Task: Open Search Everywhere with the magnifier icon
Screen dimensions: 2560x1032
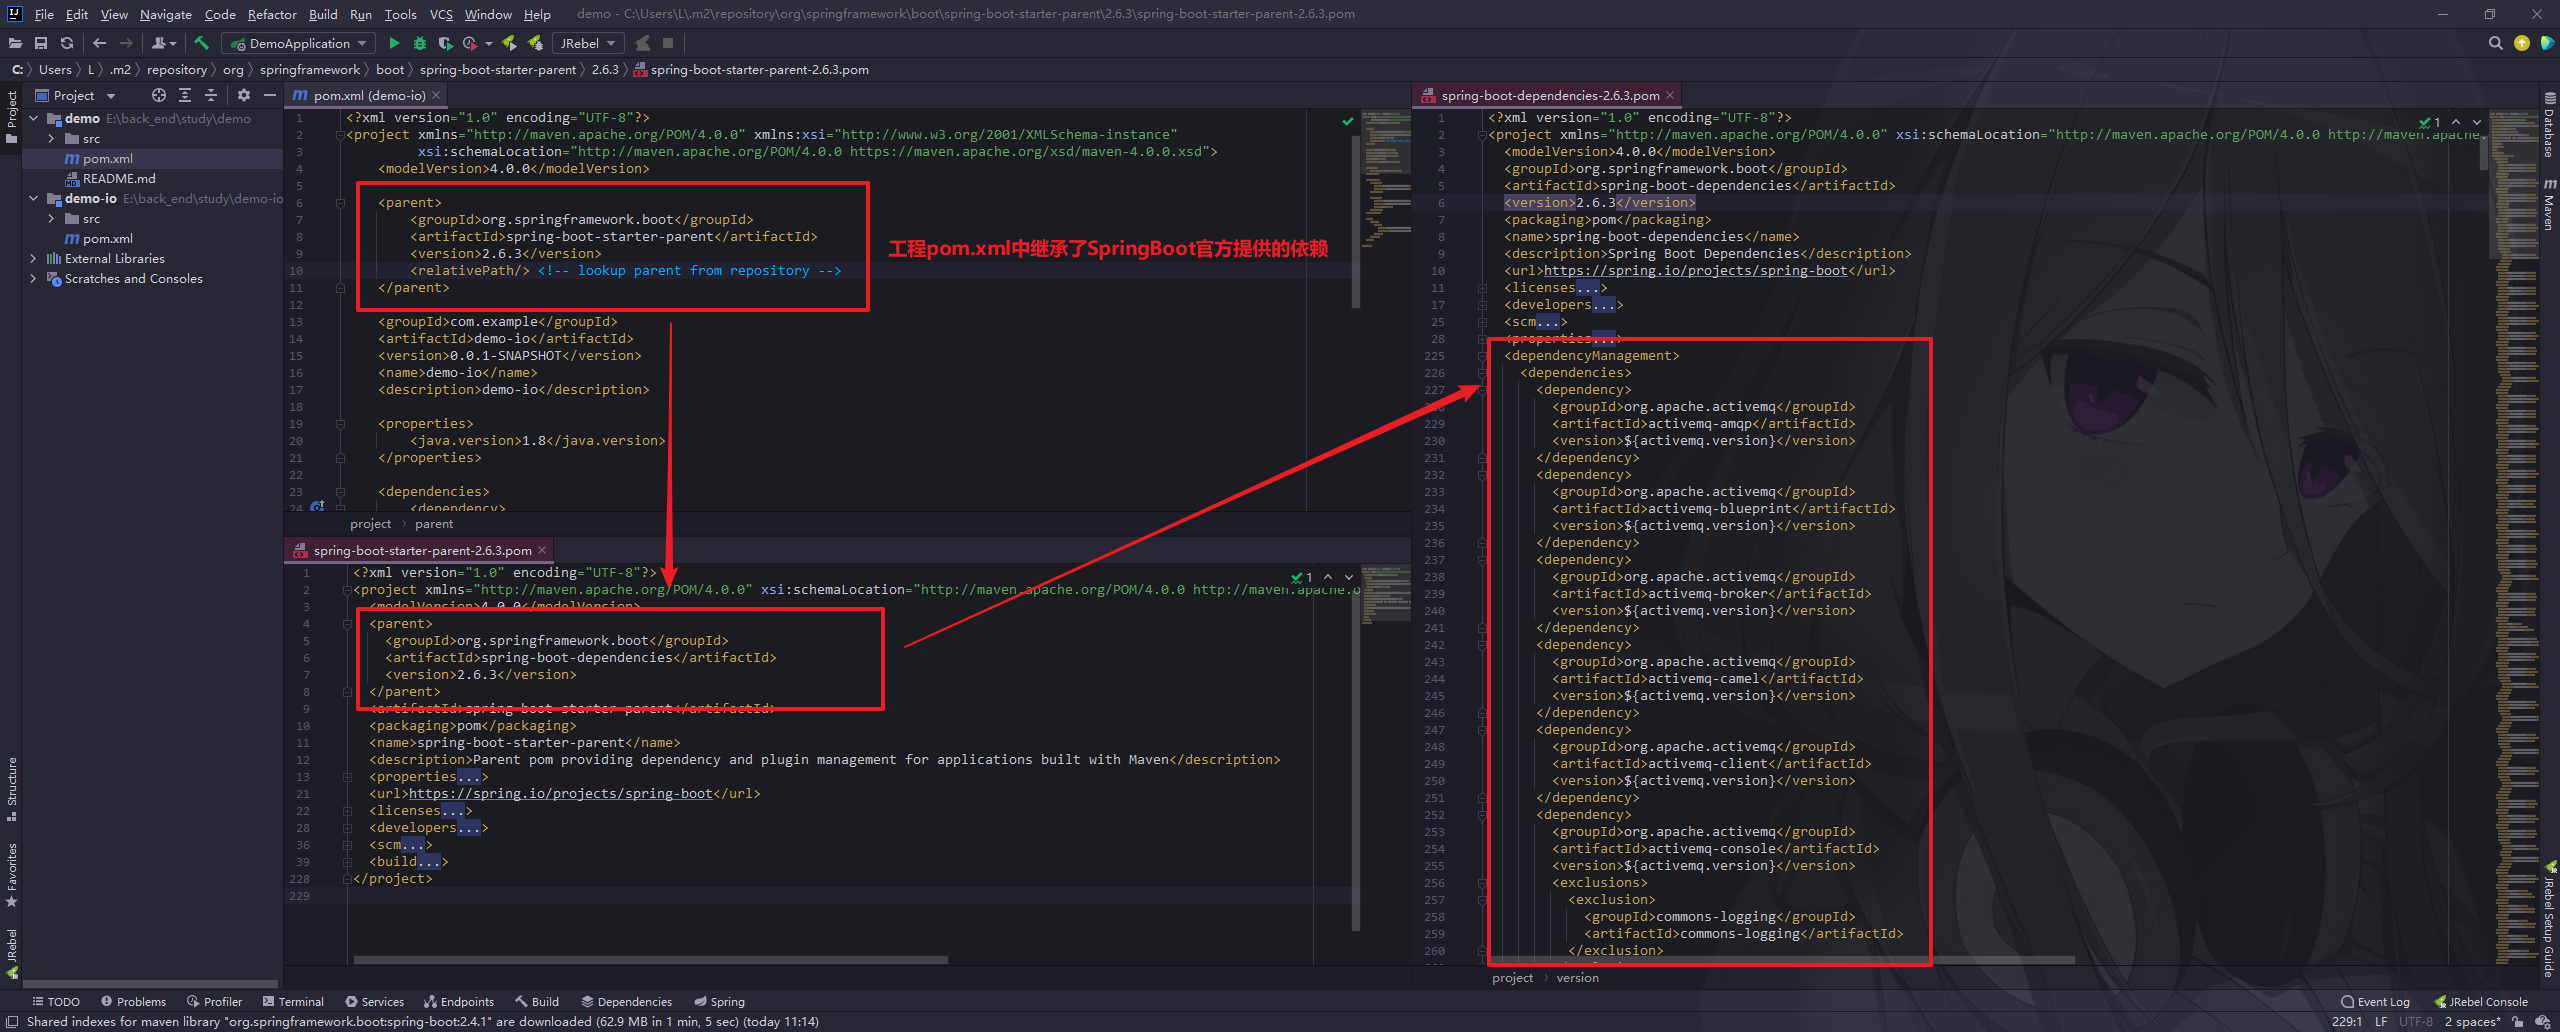Action: pos(2494,43)
